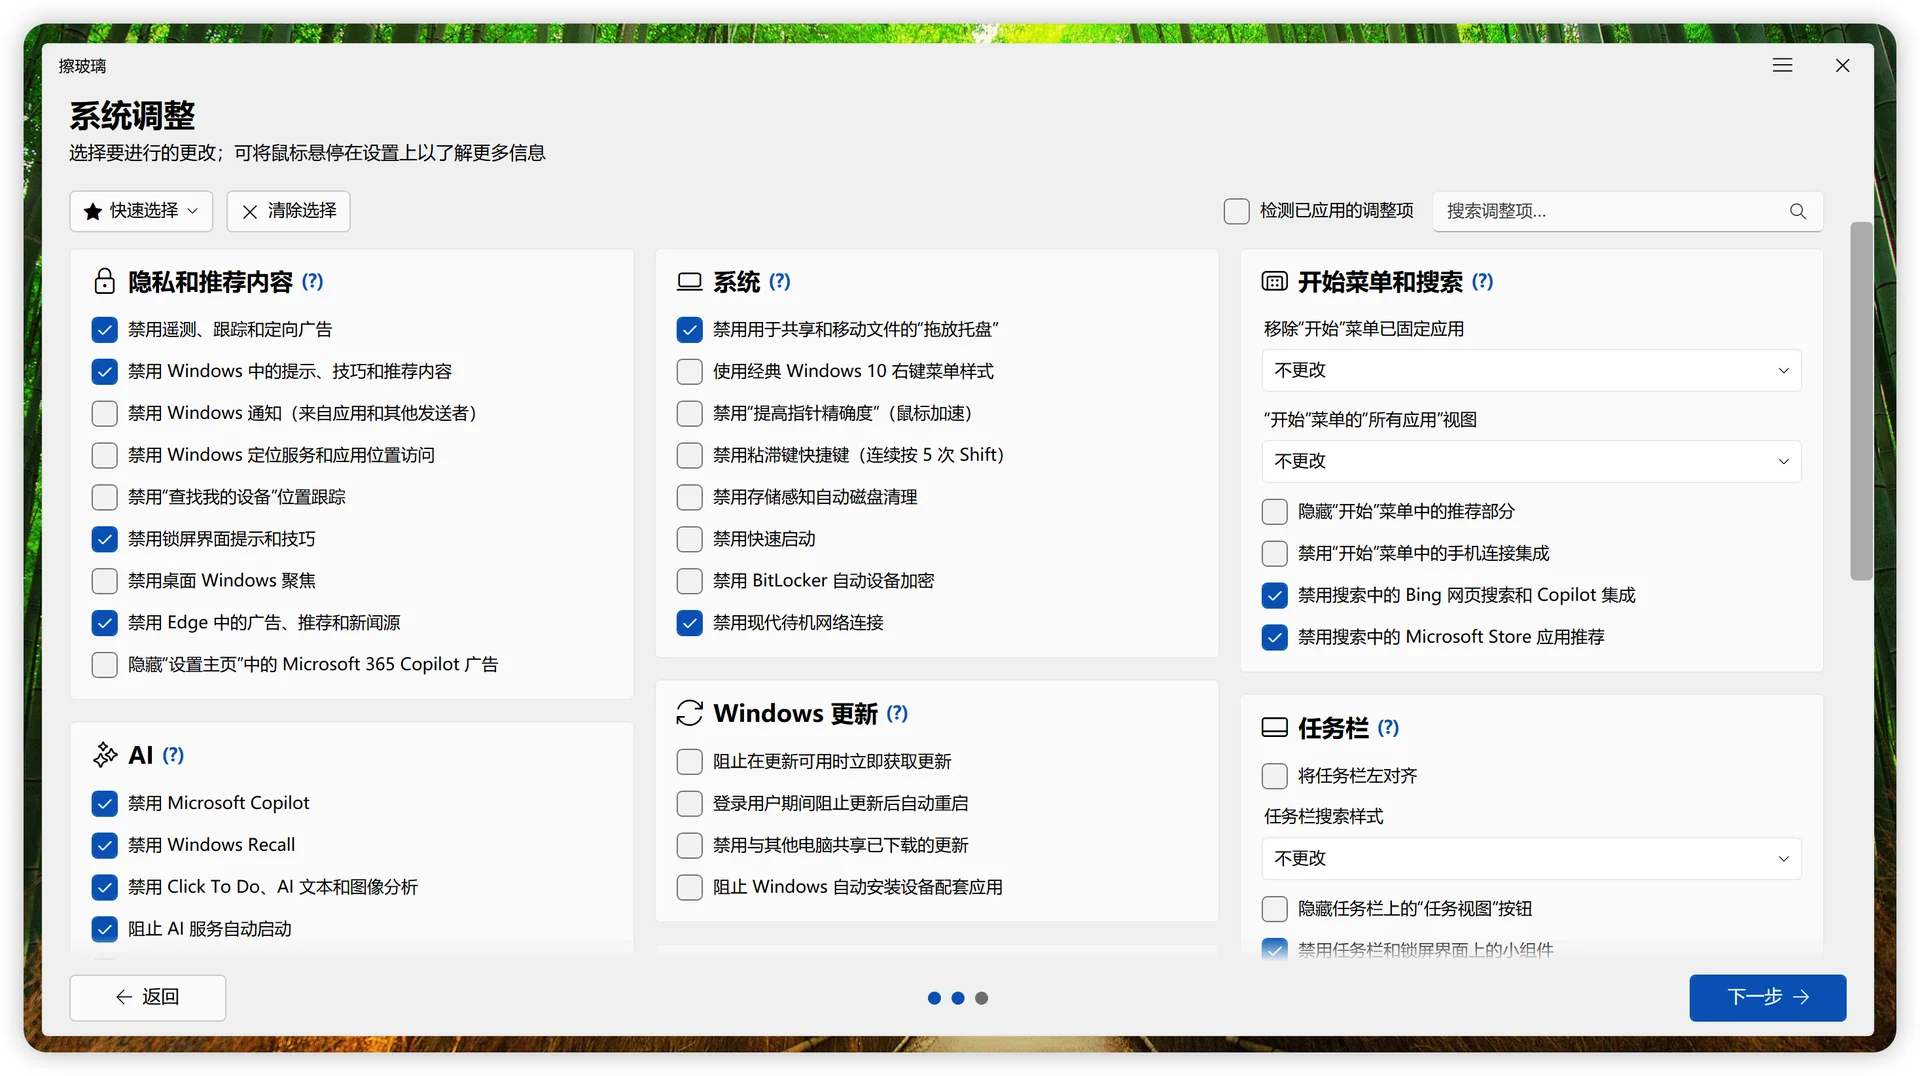Click help icon next to AI heading
The width and height of the screenshot is (1920, 1076).
tap(173, 755)
